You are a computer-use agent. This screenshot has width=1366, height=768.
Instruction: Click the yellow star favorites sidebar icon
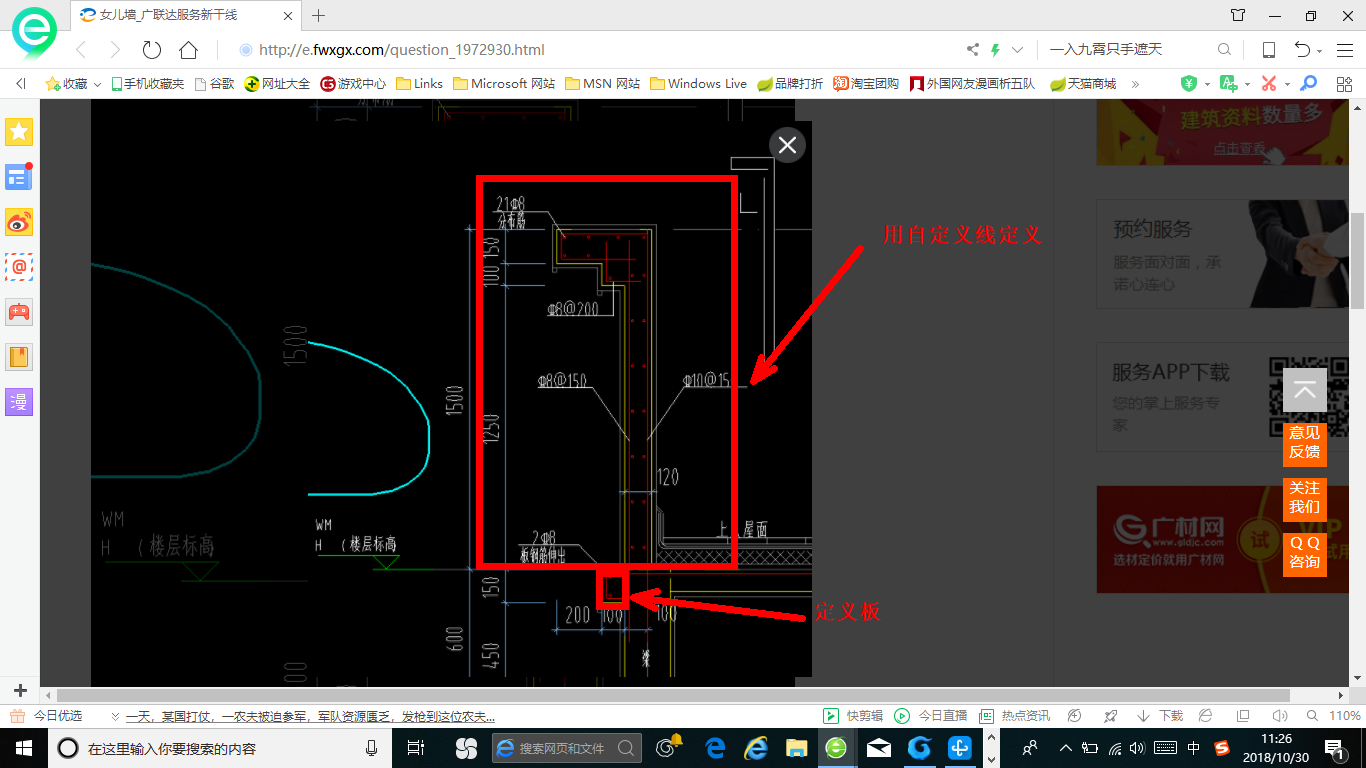19,131
